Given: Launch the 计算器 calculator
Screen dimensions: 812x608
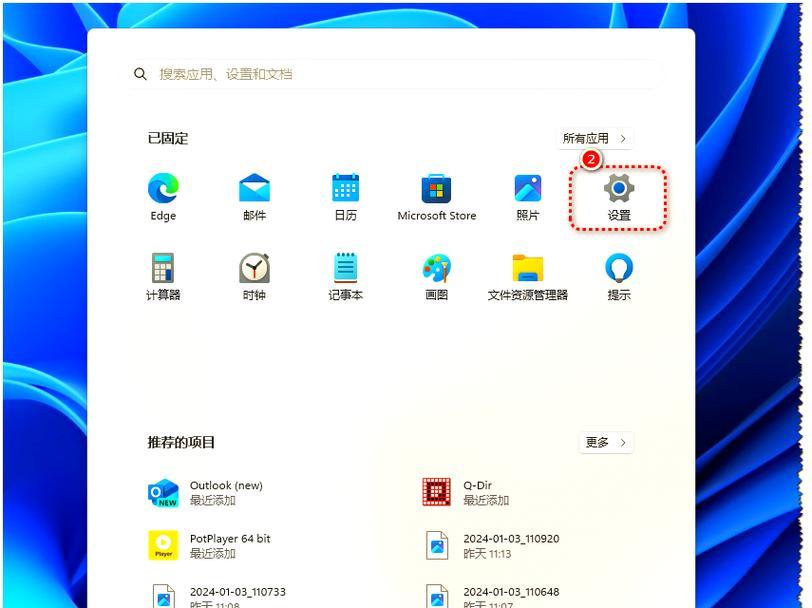Looking at the screenshot, I should coord(163,277).
